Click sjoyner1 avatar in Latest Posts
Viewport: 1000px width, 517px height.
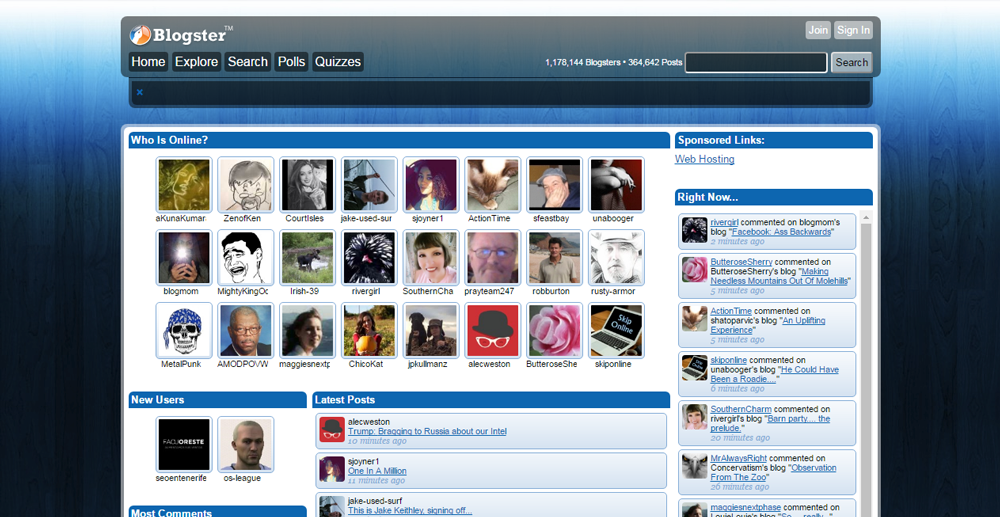coord(332,470)
